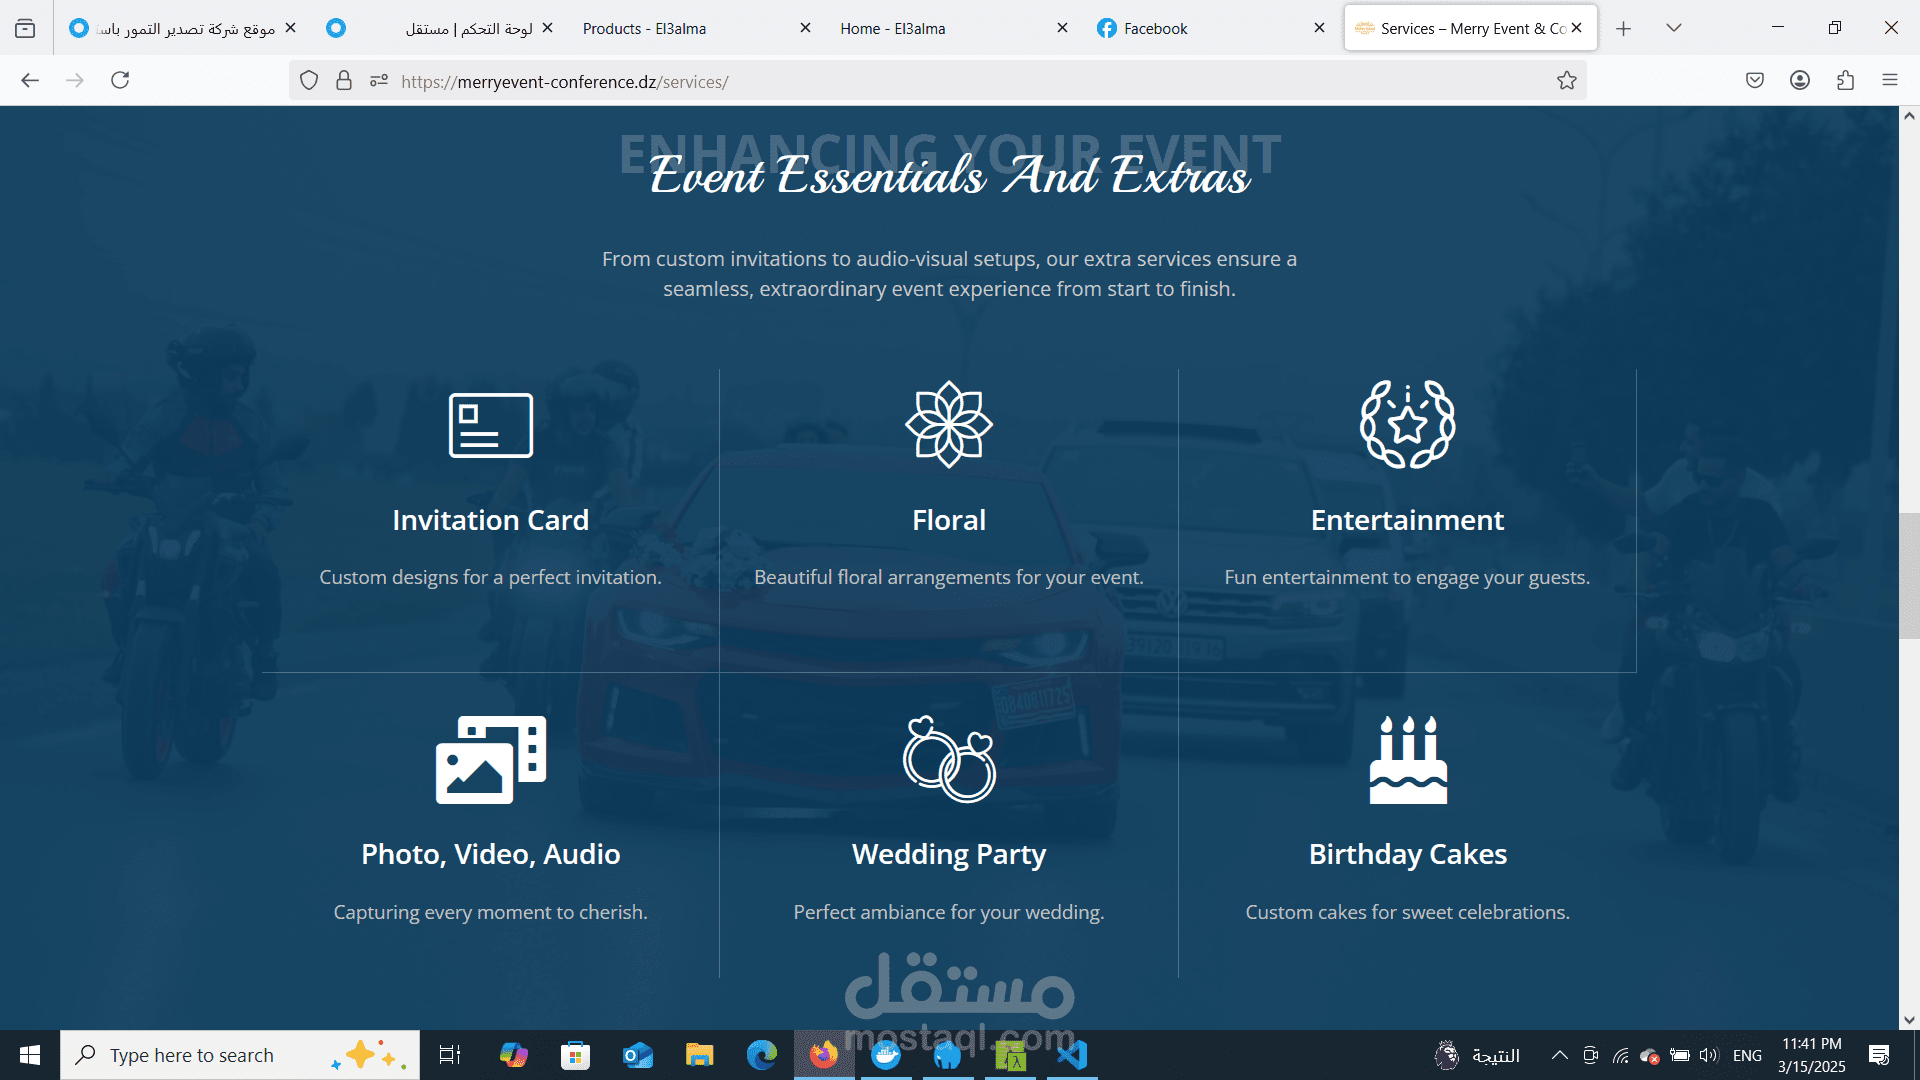
Task: Switch to the Facebook tab
Action: point(1155,28)
